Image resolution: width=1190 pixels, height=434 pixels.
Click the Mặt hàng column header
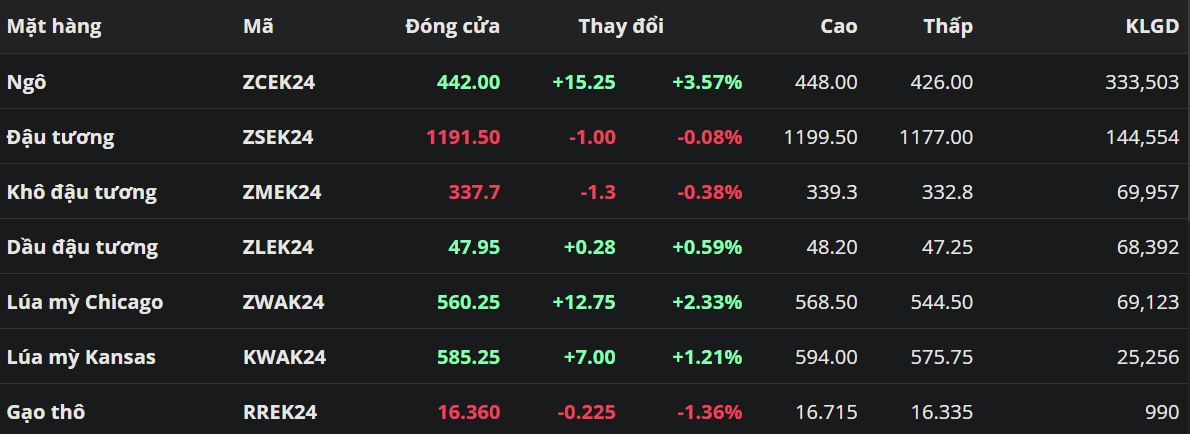54,27
